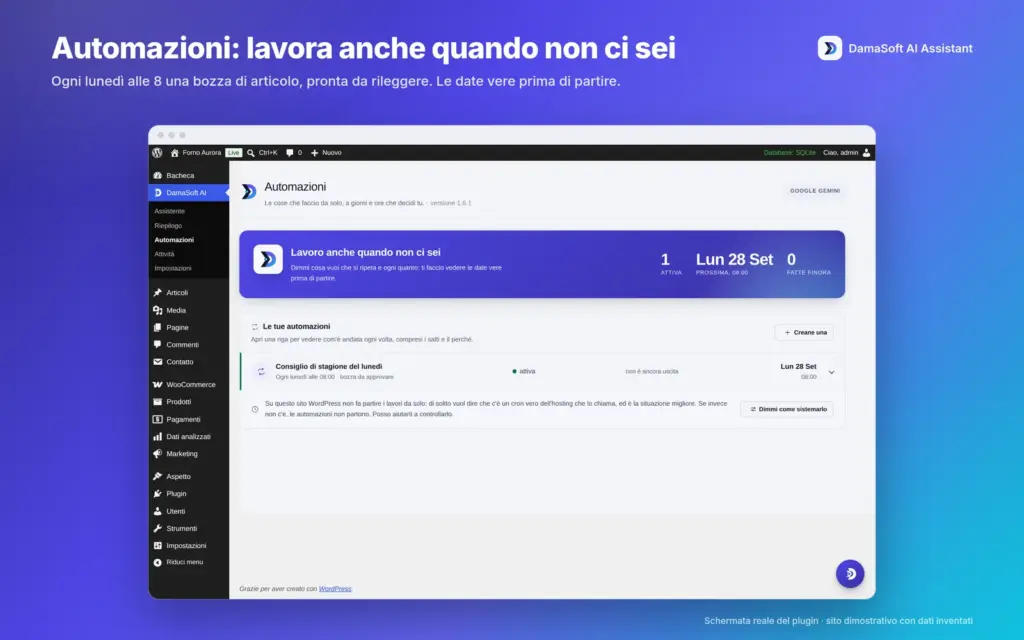Click the logo tile in purple banner
This screenshot has height=640, width=1024.
coord(268,259)
